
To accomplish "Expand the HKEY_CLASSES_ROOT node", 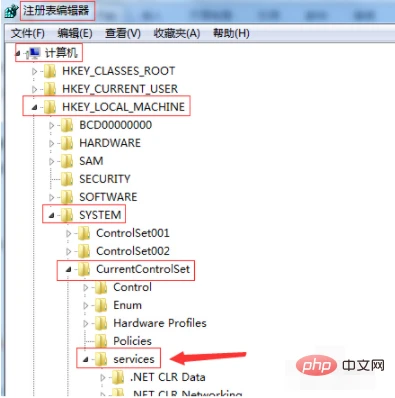I will point(34,71).
